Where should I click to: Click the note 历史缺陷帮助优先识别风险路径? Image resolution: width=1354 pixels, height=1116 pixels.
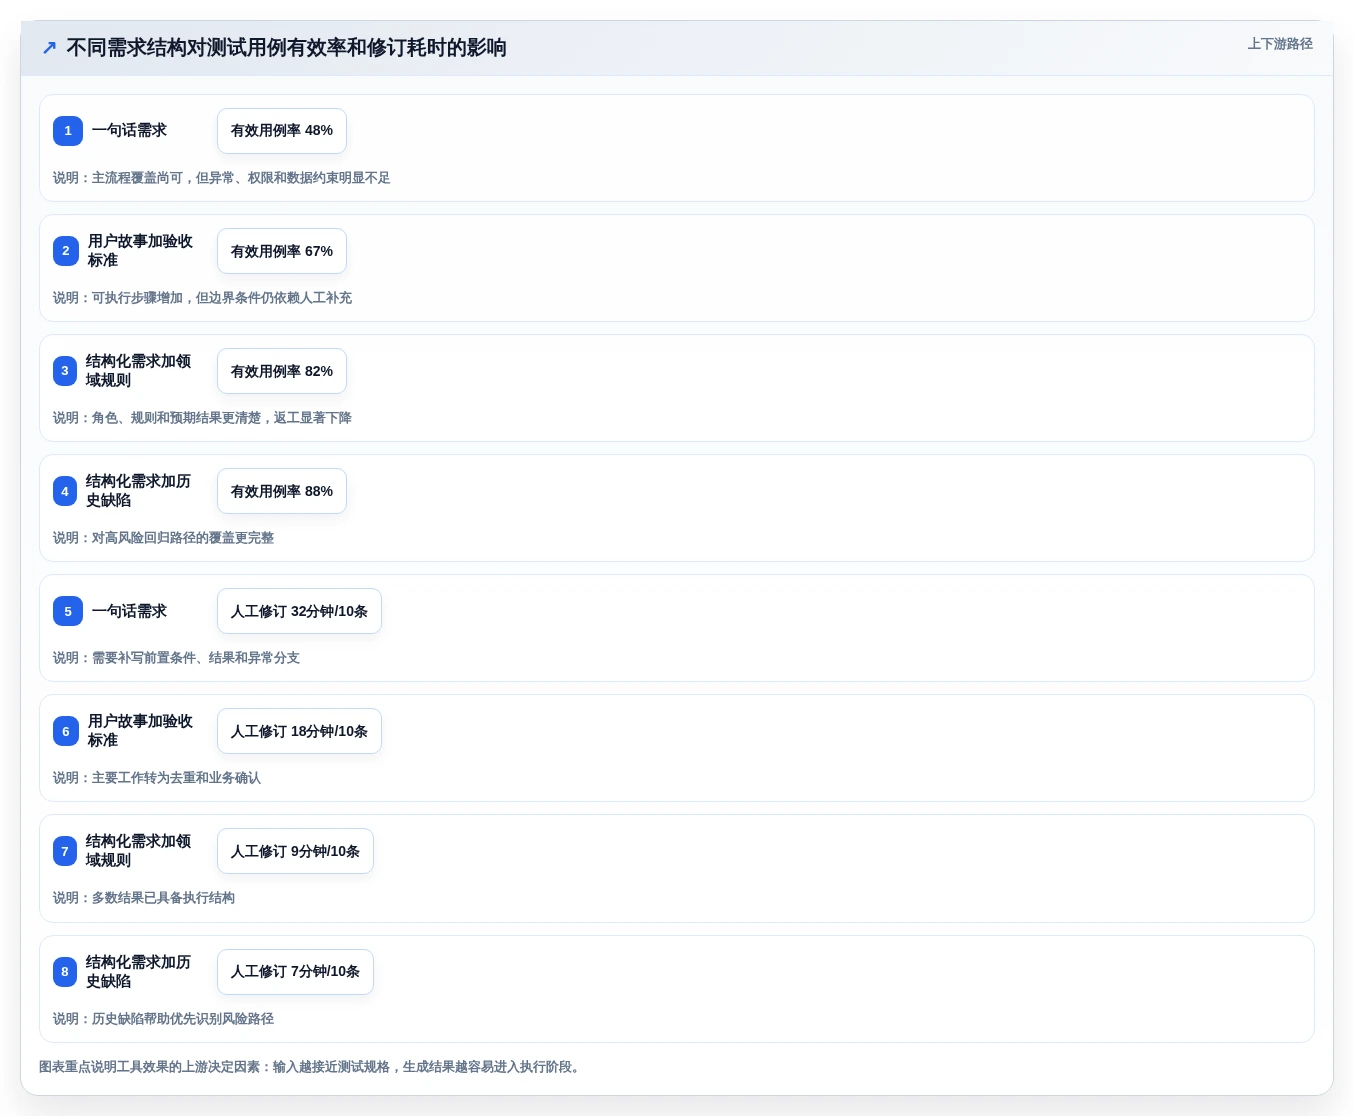point(163,1019)
